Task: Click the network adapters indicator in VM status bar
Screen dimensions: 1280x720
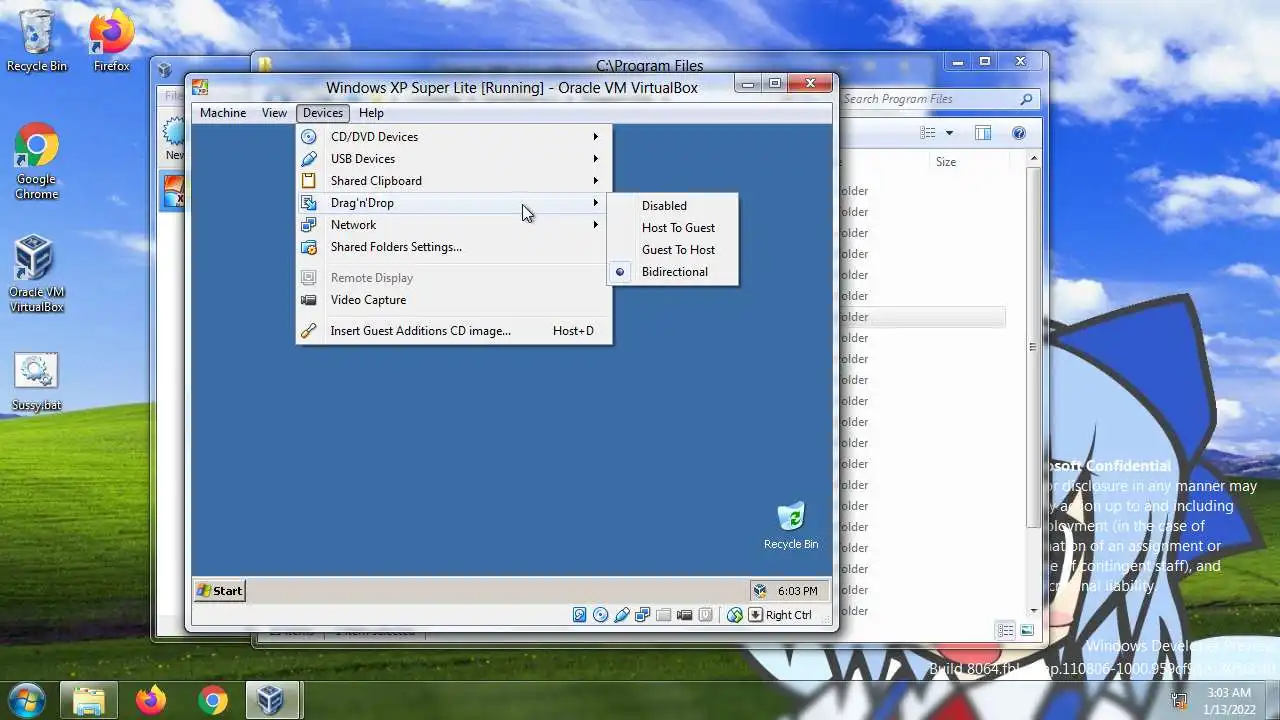Action: (x=642, y=615)
